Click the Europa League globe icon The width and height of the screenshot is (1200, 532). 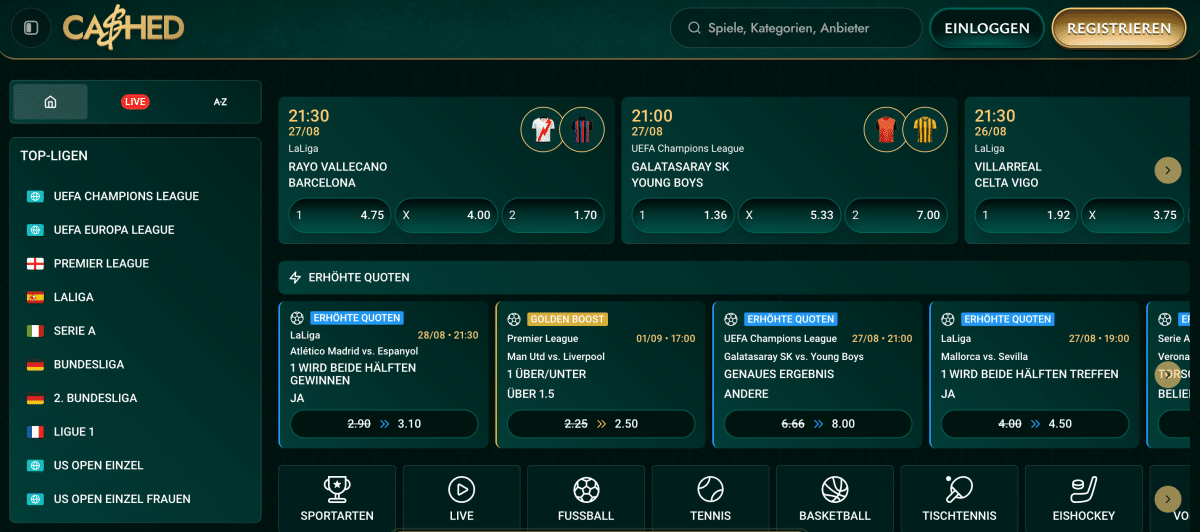coord(35,230)
